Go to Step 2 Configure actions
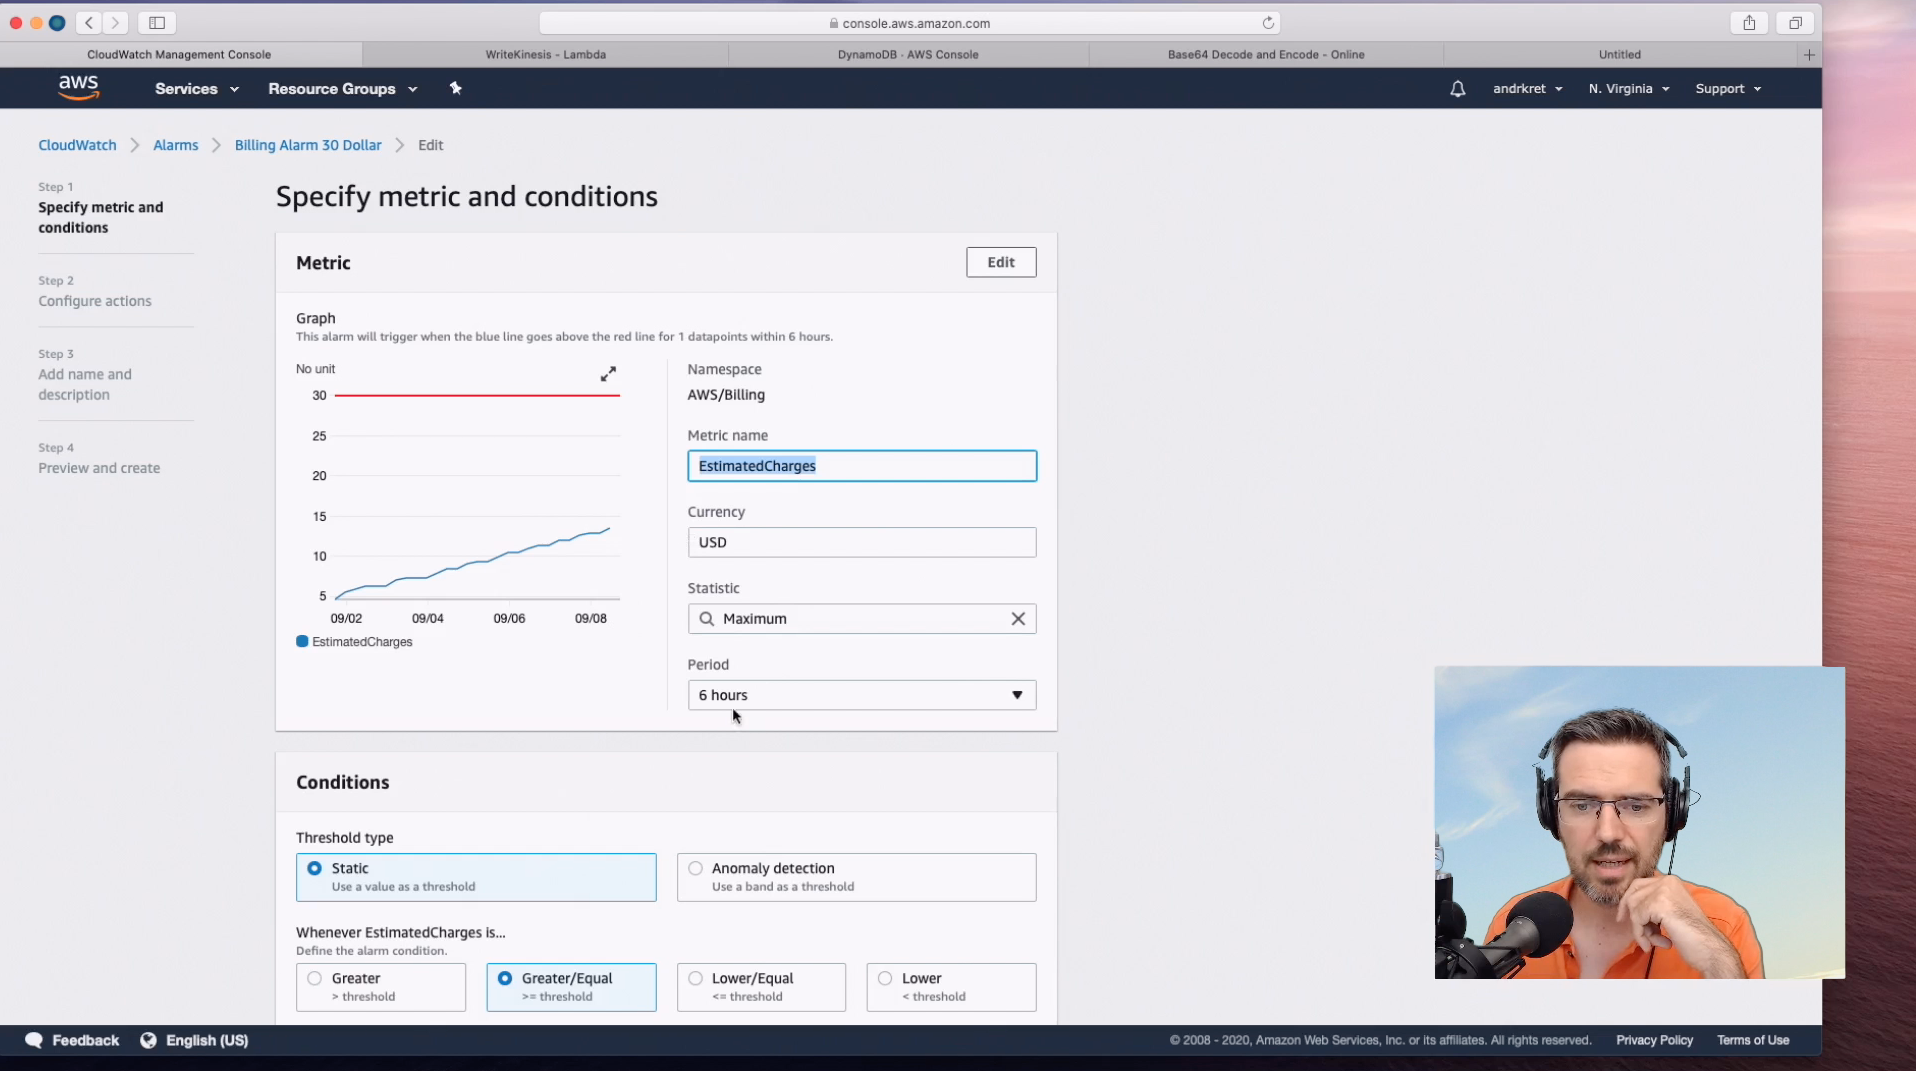 pyautogui.click(x=95, y=301)
